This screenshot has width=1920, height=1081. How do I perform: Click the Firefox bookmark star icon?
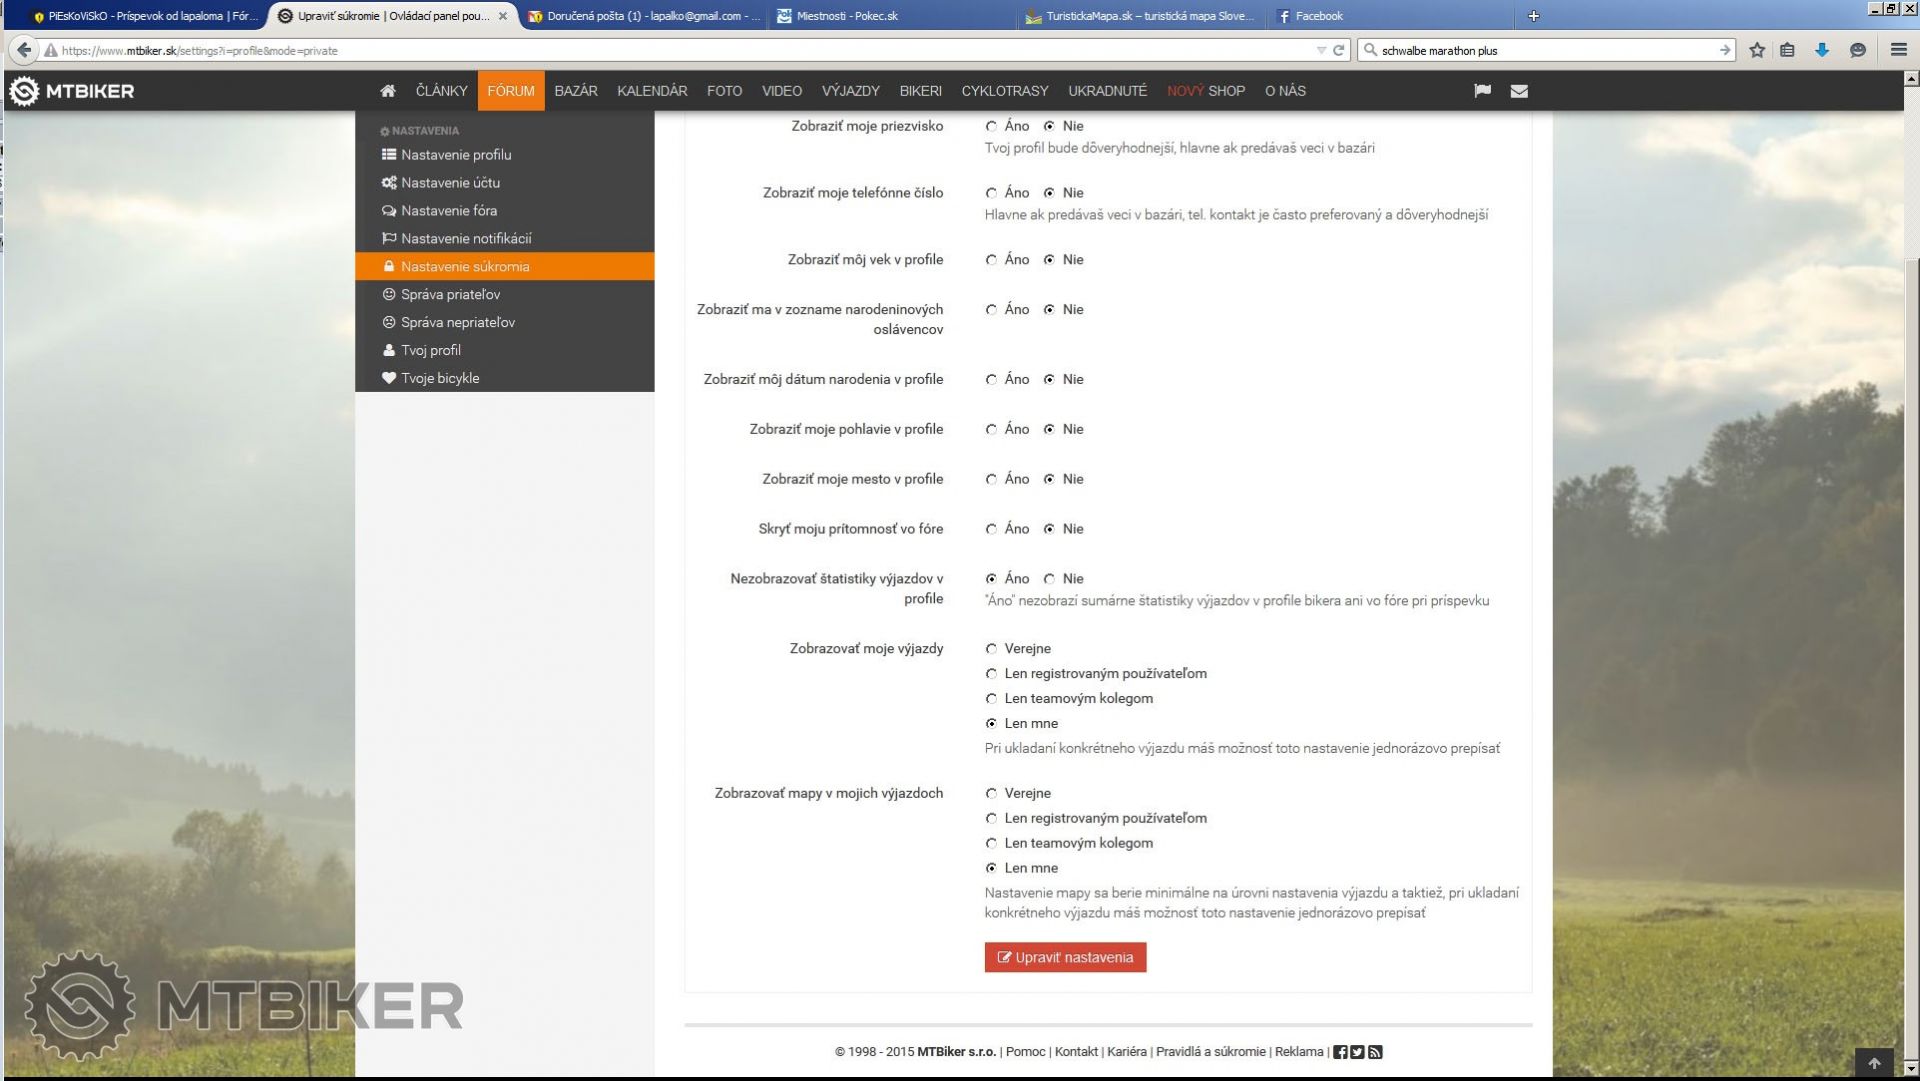pyautogui.click(x=1757, y=50)
